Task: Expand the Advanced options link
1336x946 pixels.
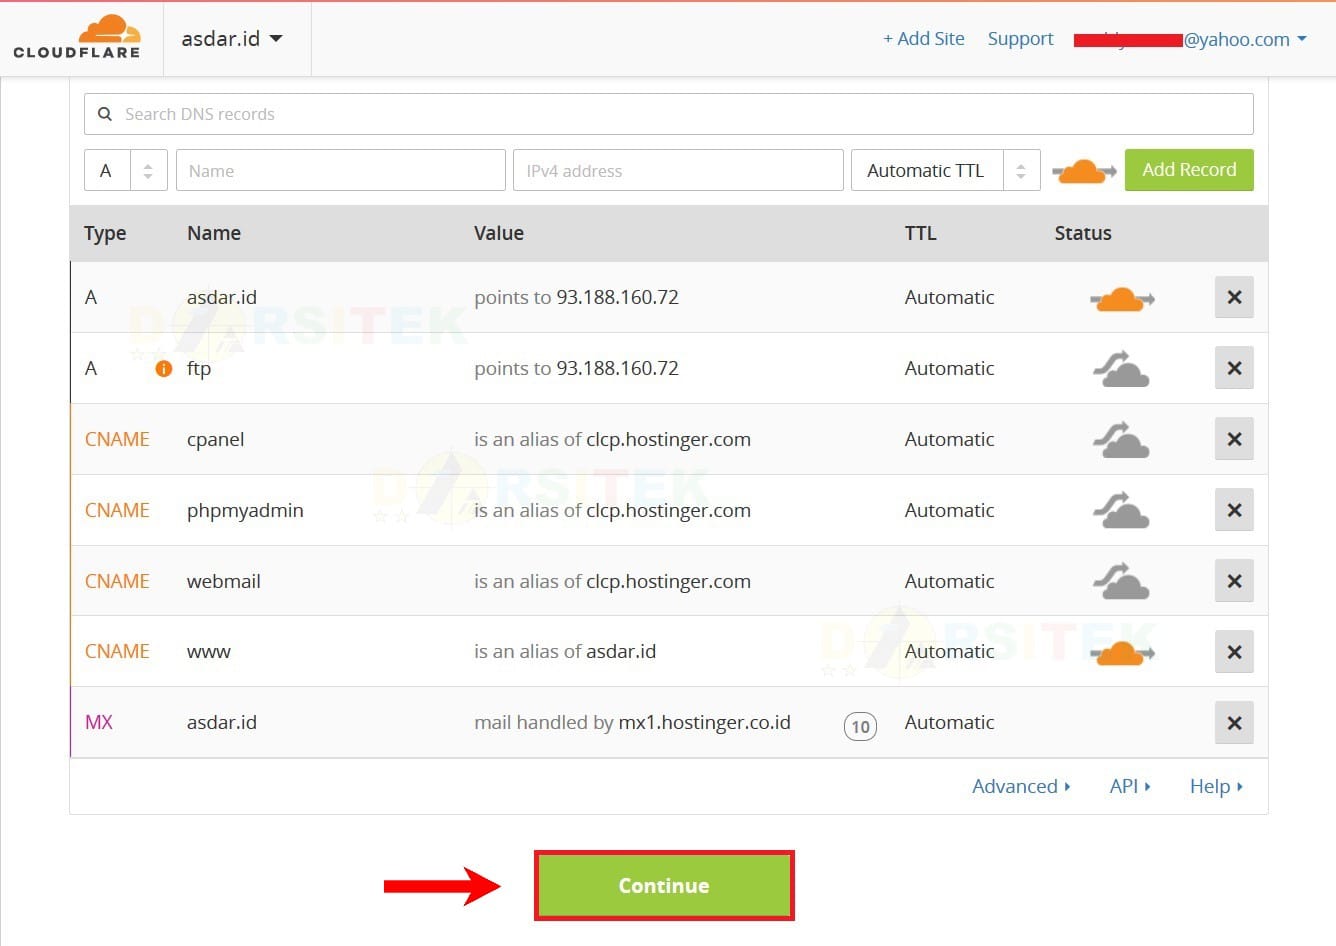Action: (1021, 786)
